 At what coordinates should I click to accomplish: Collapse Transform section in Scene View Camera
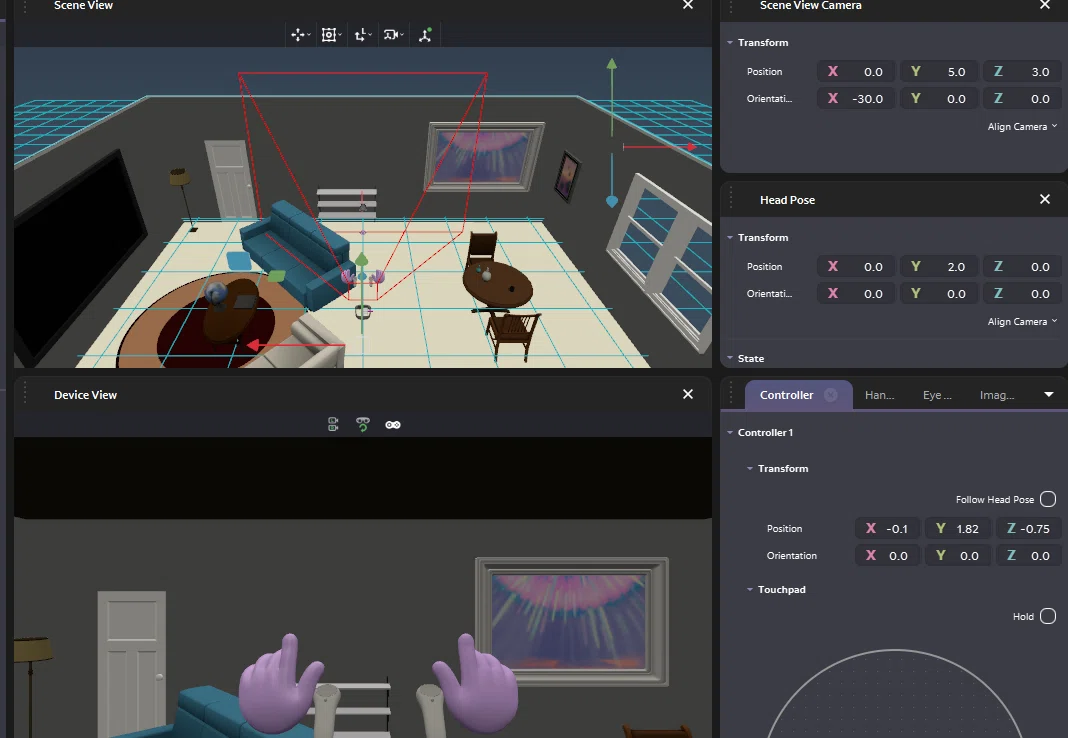pos(730,42)
